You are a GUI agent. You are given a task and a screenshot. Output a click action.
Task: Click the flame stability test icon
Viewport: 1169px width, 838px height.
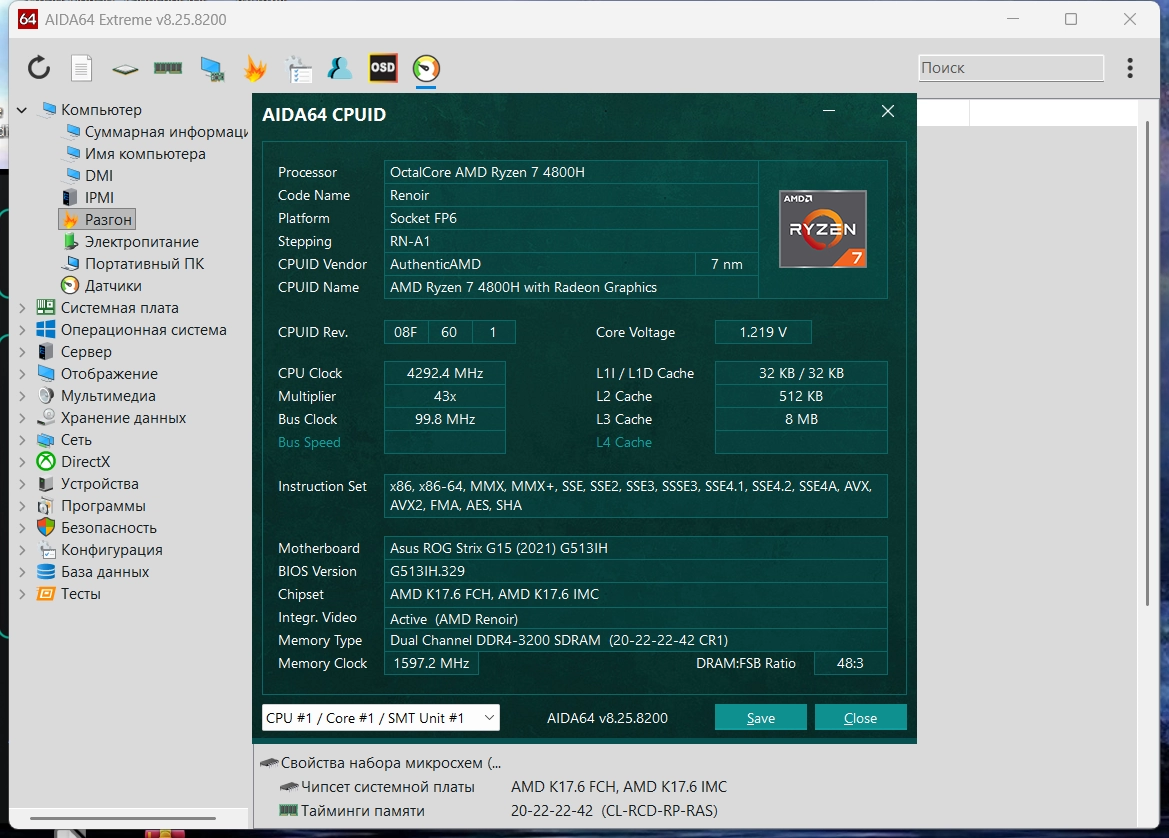255,68
